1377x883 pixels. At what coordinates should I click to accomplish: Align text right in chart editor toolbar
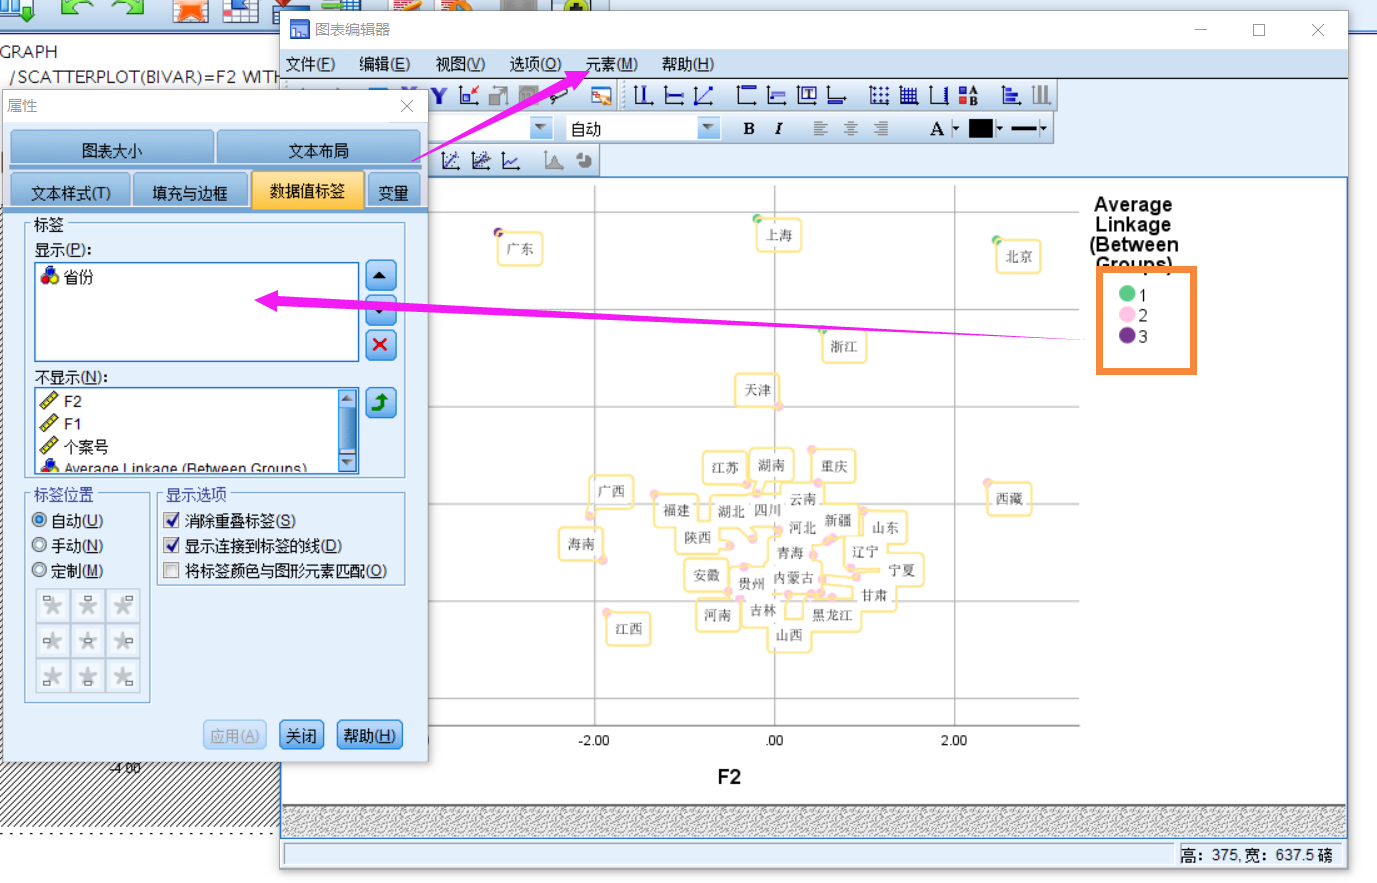coord(881,129)
